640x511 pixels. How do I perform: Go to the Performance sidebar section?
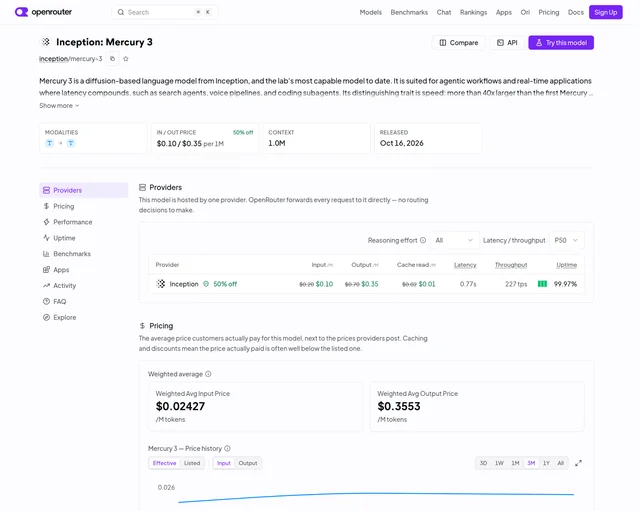click(84, 222)
